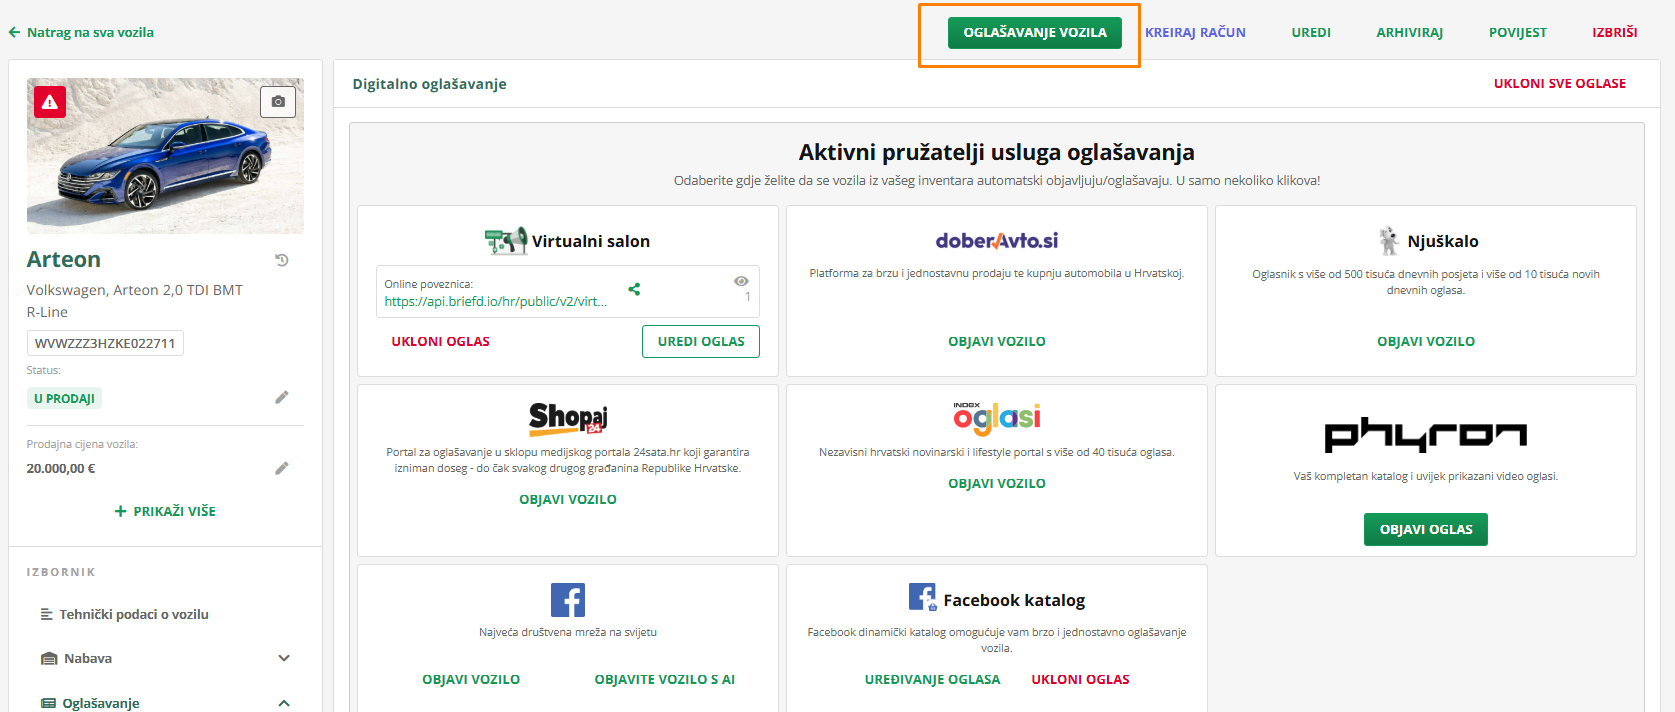1675x712 pixels.
Task: Click the back arrow to all vehicles
Action: pos(14,32)
